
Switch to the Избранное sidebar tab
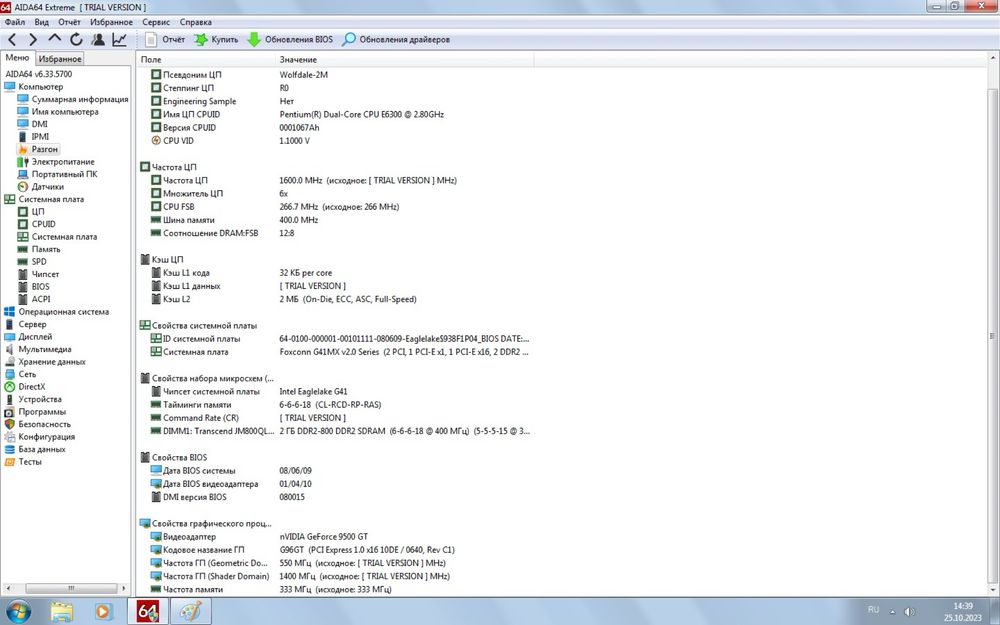pyautogui.click(x=60, y=59)
